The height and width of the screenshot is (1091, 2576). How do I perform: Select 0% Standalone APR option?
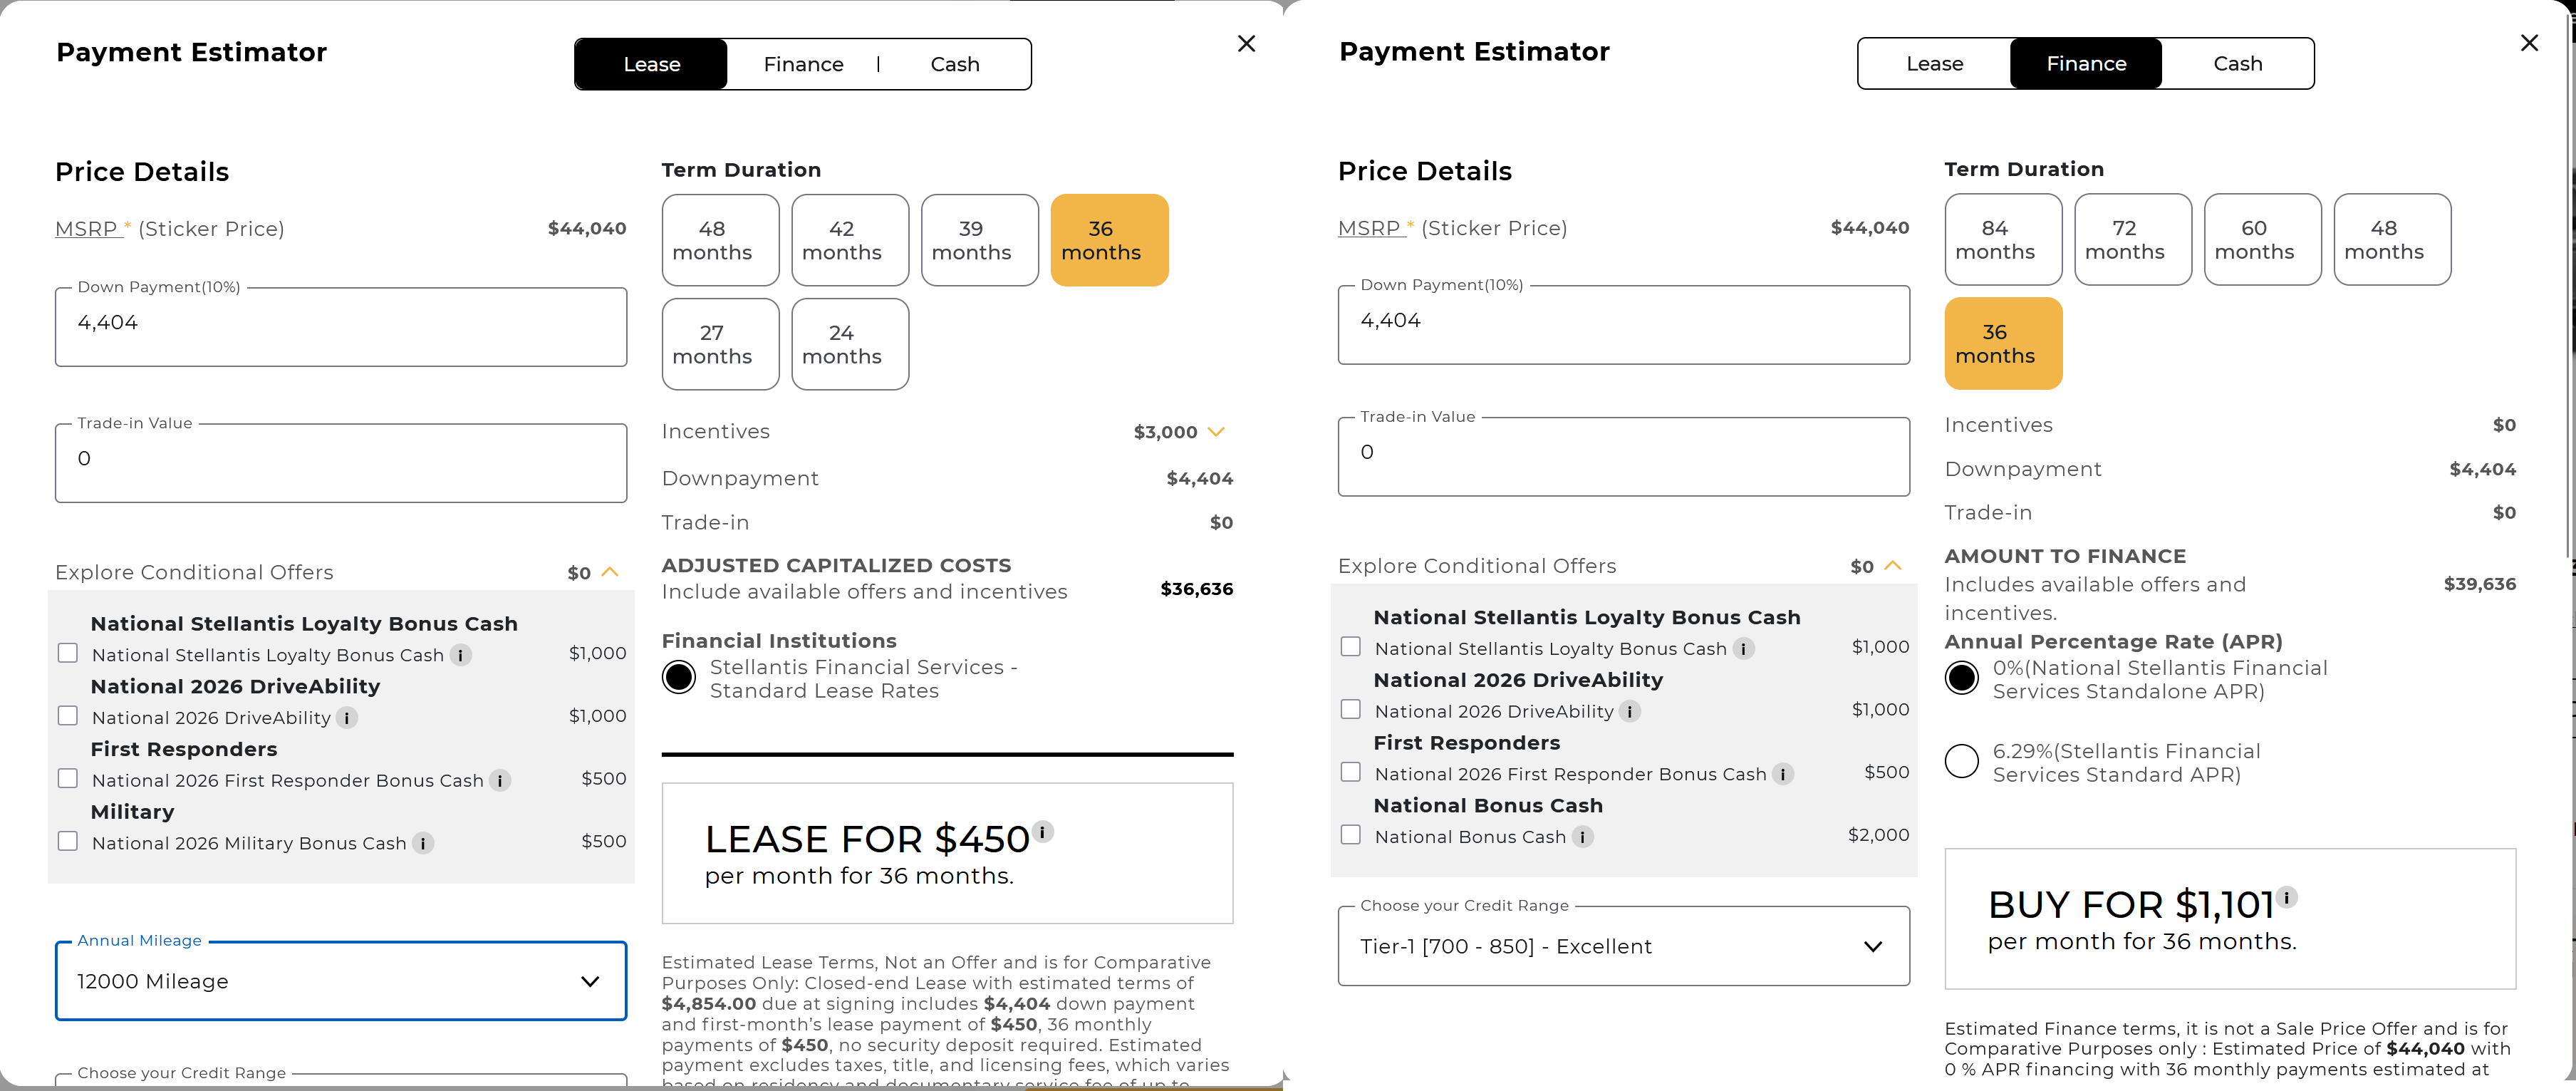1962,678
